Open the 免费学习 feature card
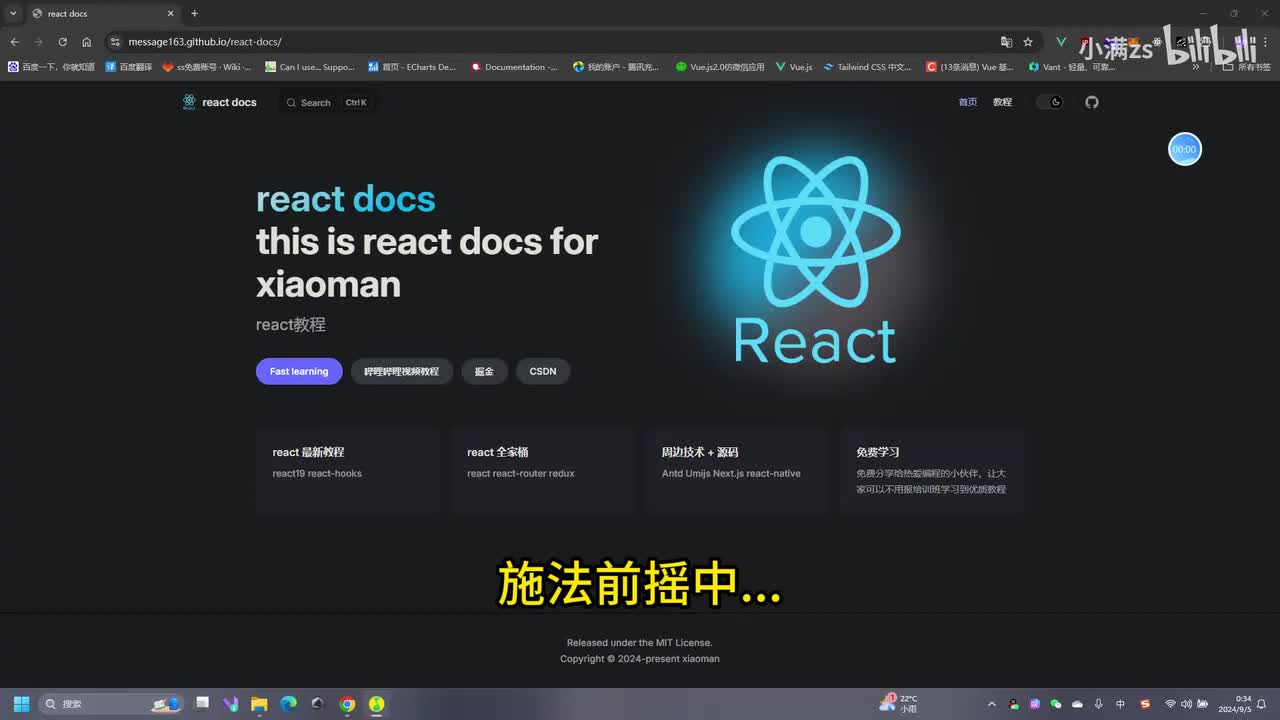 [932, 471]
